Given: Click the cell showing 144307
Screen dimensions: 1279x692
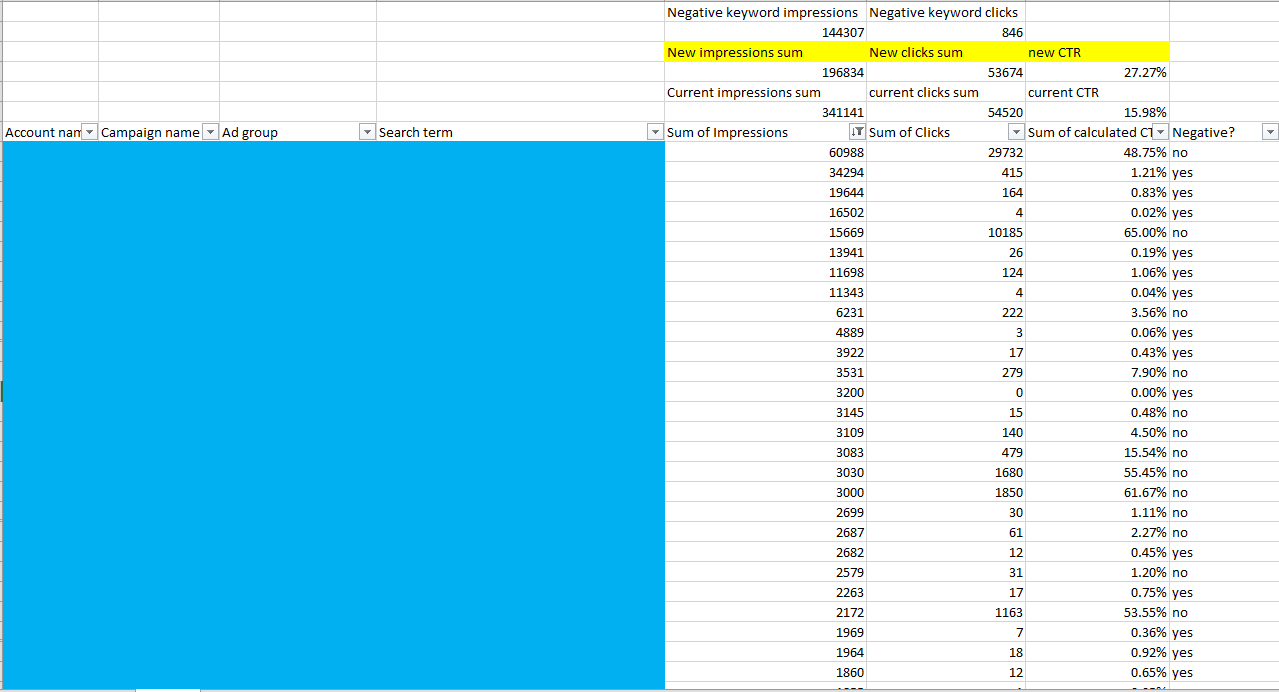Looking at the screenshot, I should point(765,32).
